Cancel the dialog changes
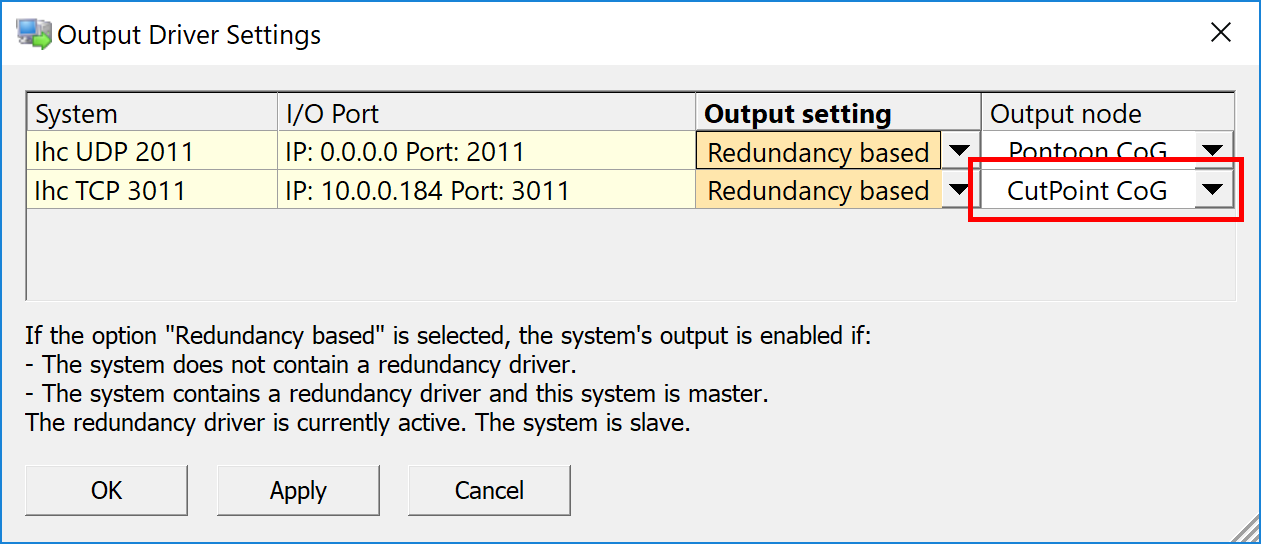The height and width of the screenshot is (544, 1261). [x=489, y=490]
